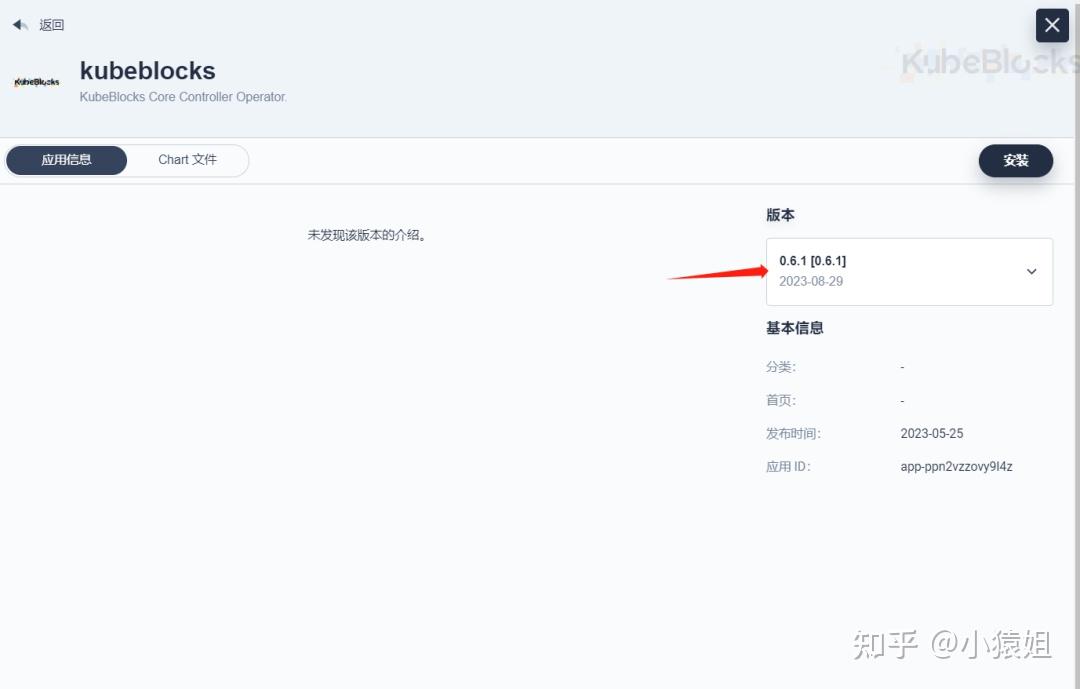
Task: Open the Chart 文件 tab
Action: coord(188,160)
